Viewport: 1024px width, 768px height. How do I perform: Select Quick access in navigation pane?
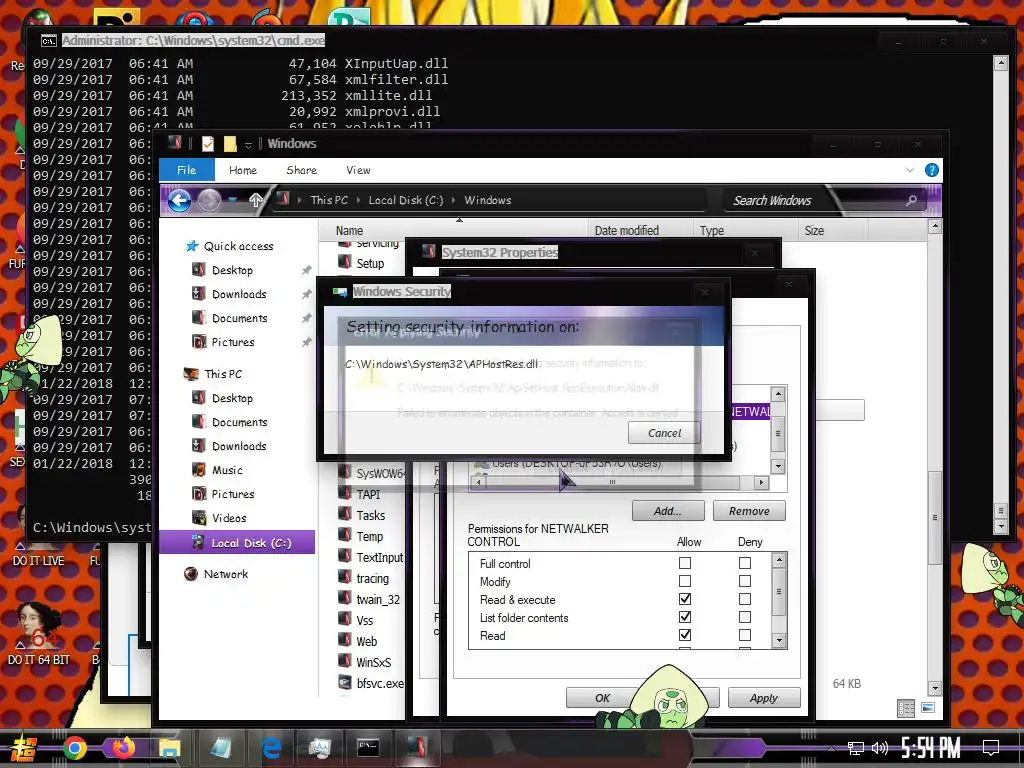point(238,246)
